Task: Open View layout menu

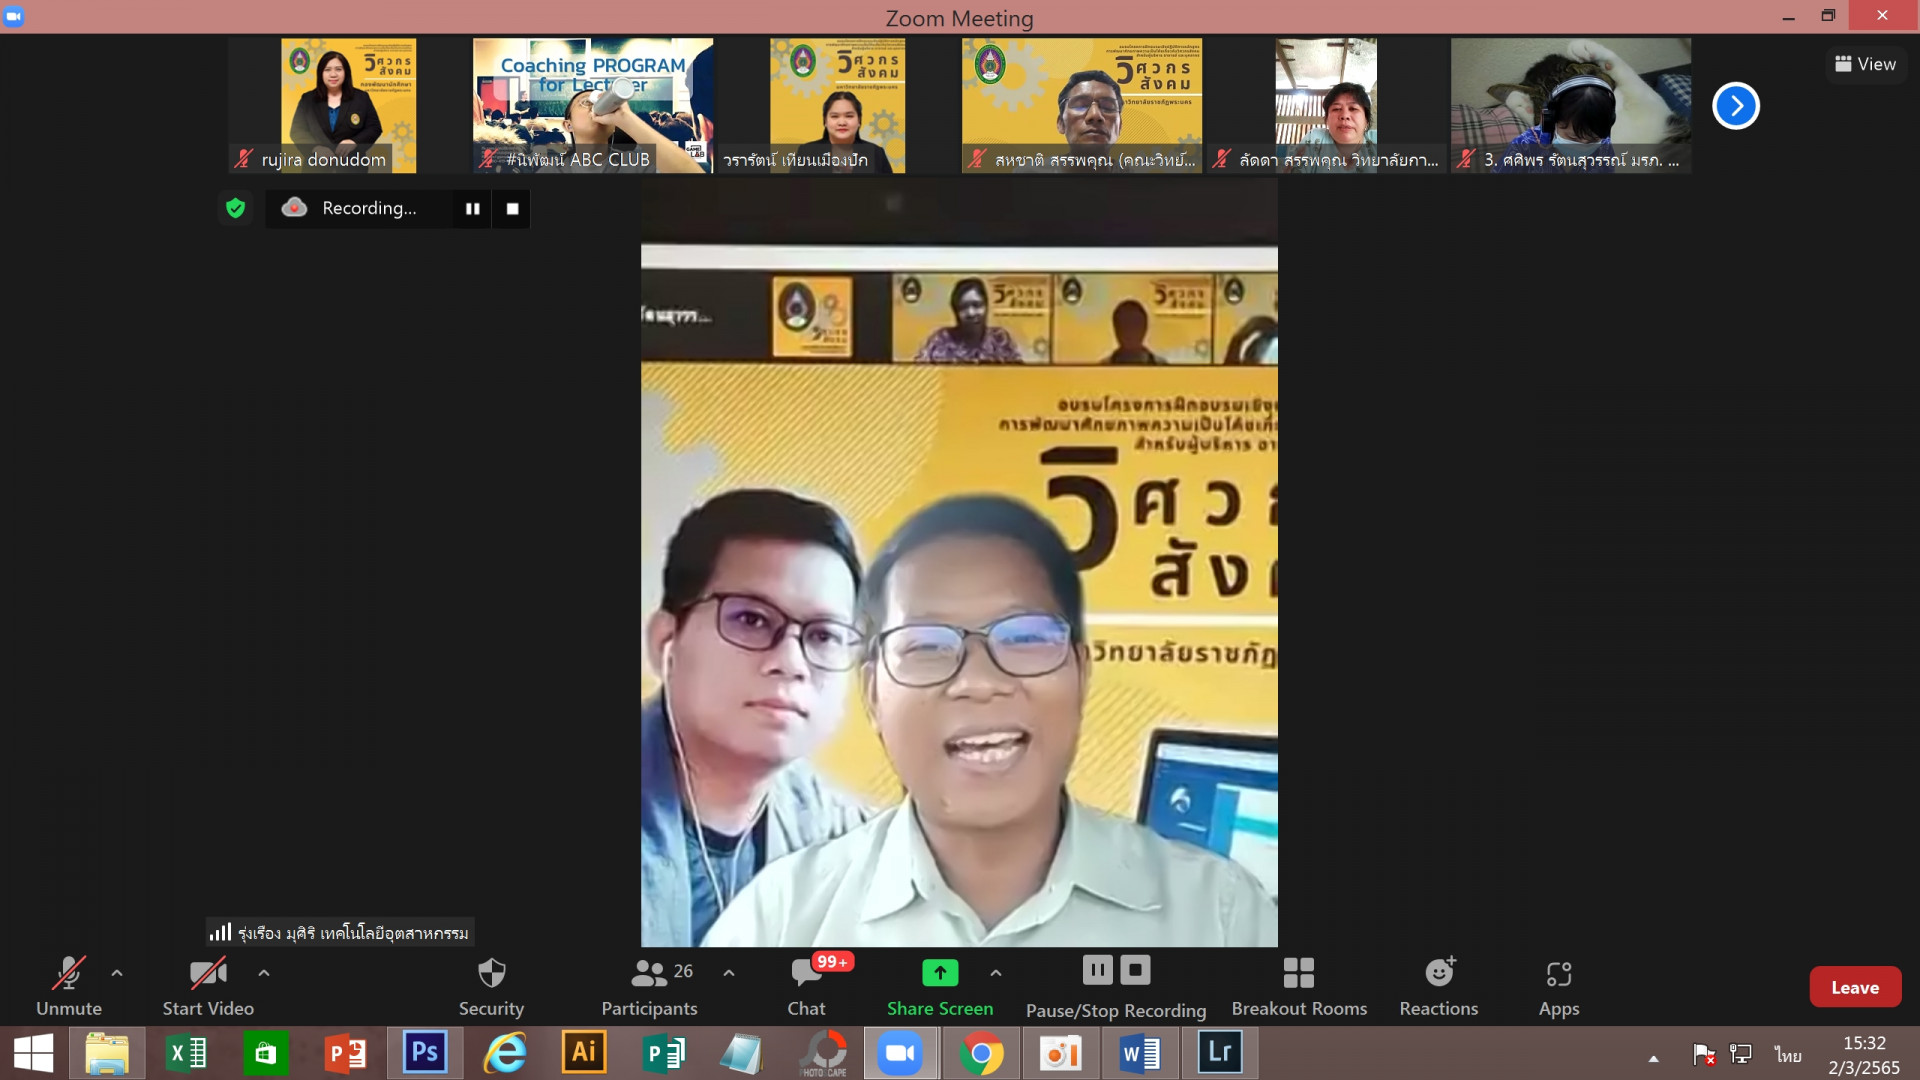Action: (x=1866, y=64)
